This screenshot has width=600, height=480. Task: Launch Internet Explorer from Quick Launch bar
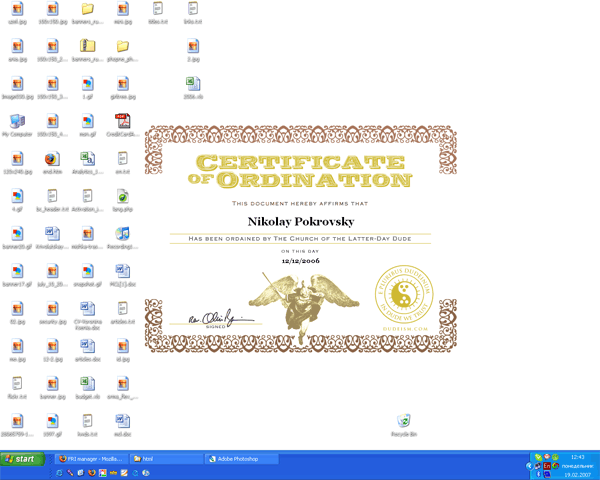click(x=59, y=473)
